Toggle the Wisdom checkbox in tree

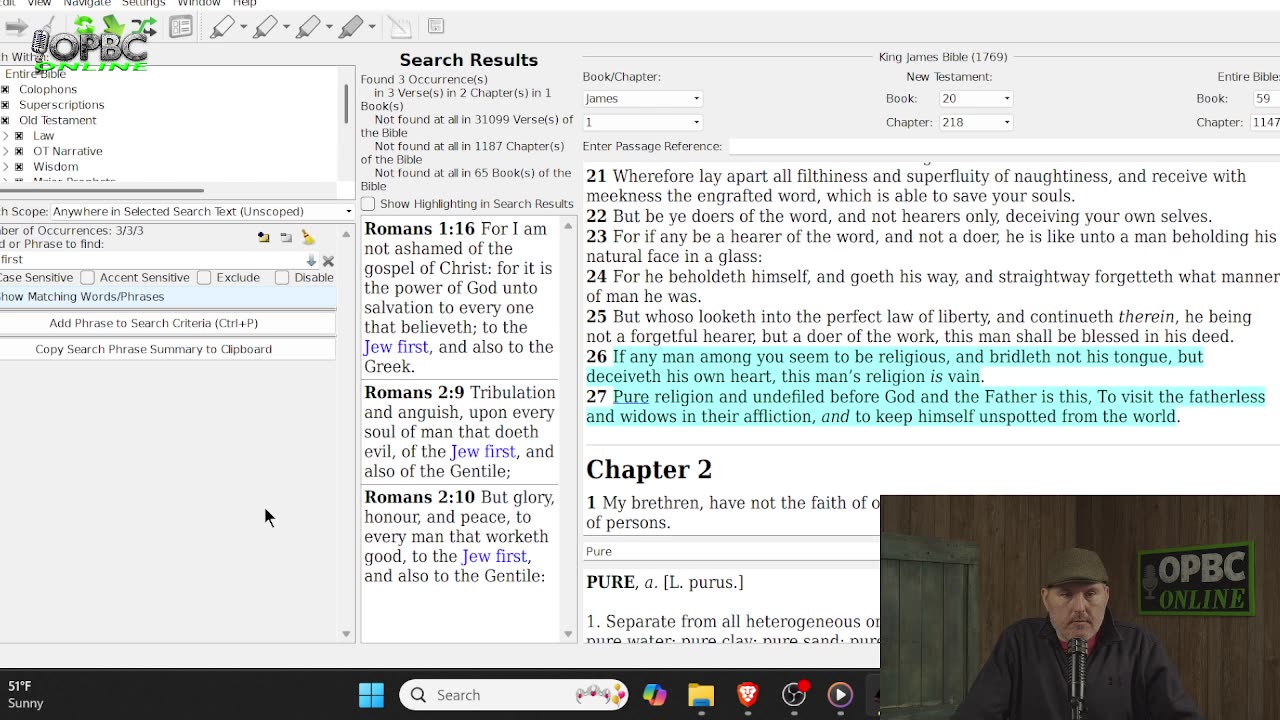[19, 167]
